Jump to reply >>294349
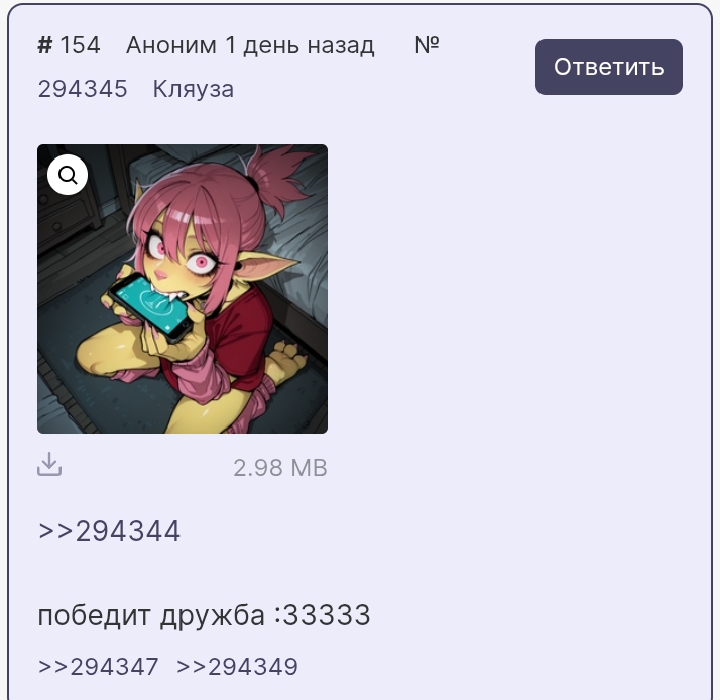 tap(237, 667)
